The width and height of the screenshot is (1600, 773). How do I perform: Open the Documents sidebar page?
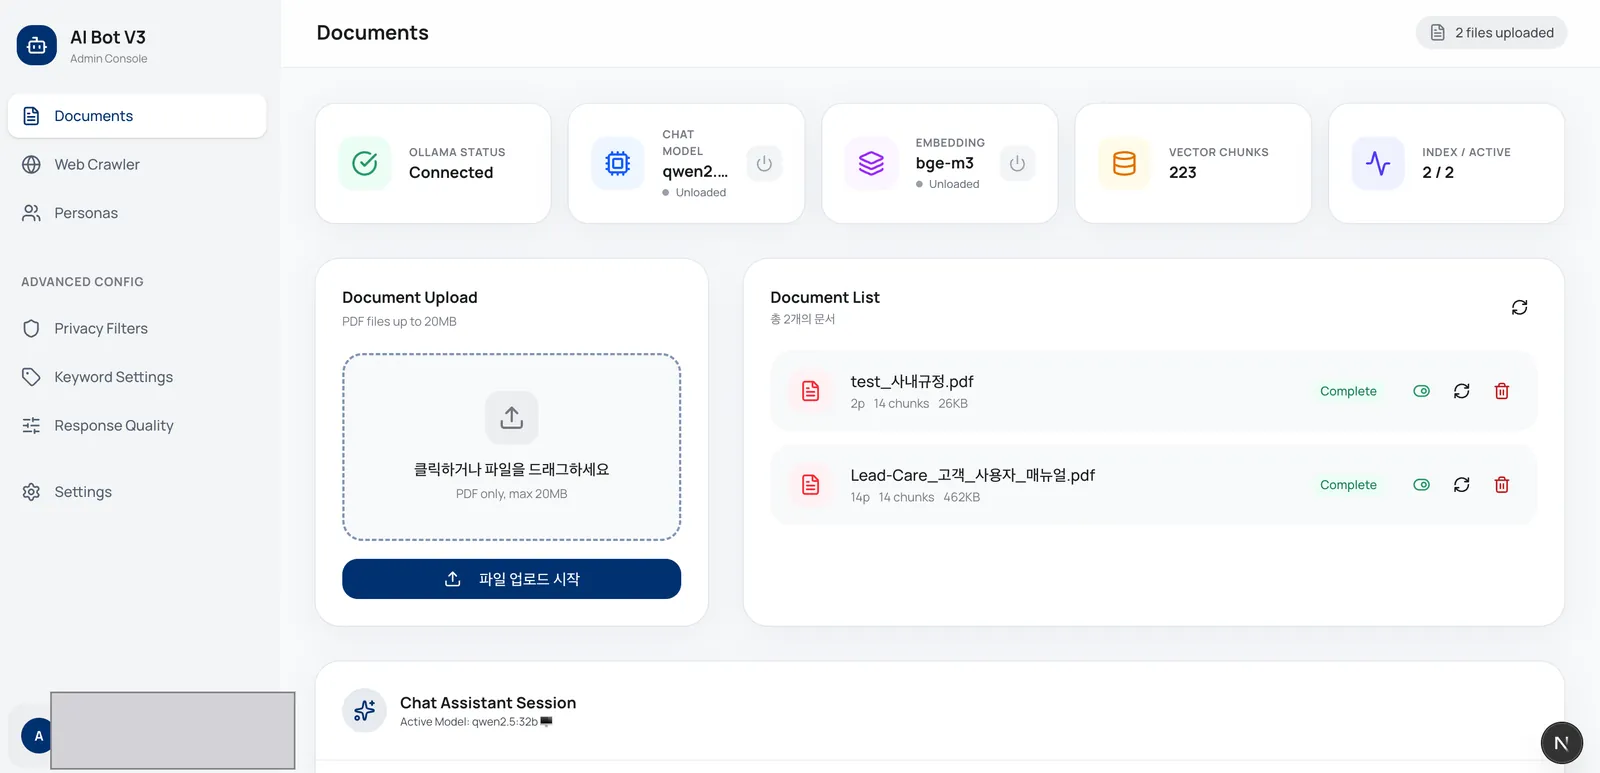click(137, 116)
